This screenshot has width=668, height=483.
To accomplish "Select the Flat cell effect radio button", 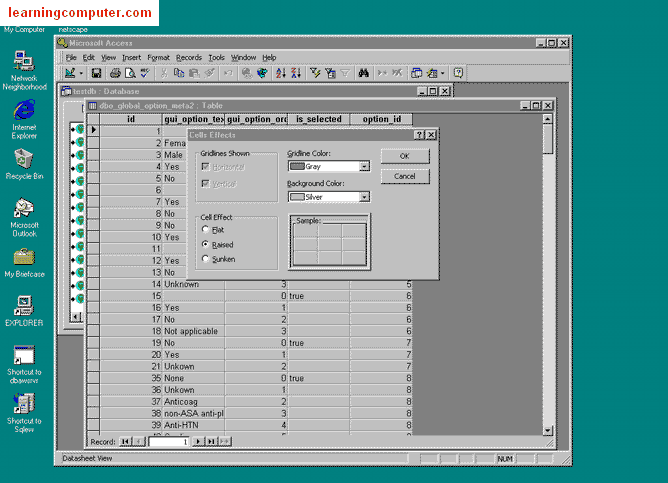I will click(x=205, y=230).
